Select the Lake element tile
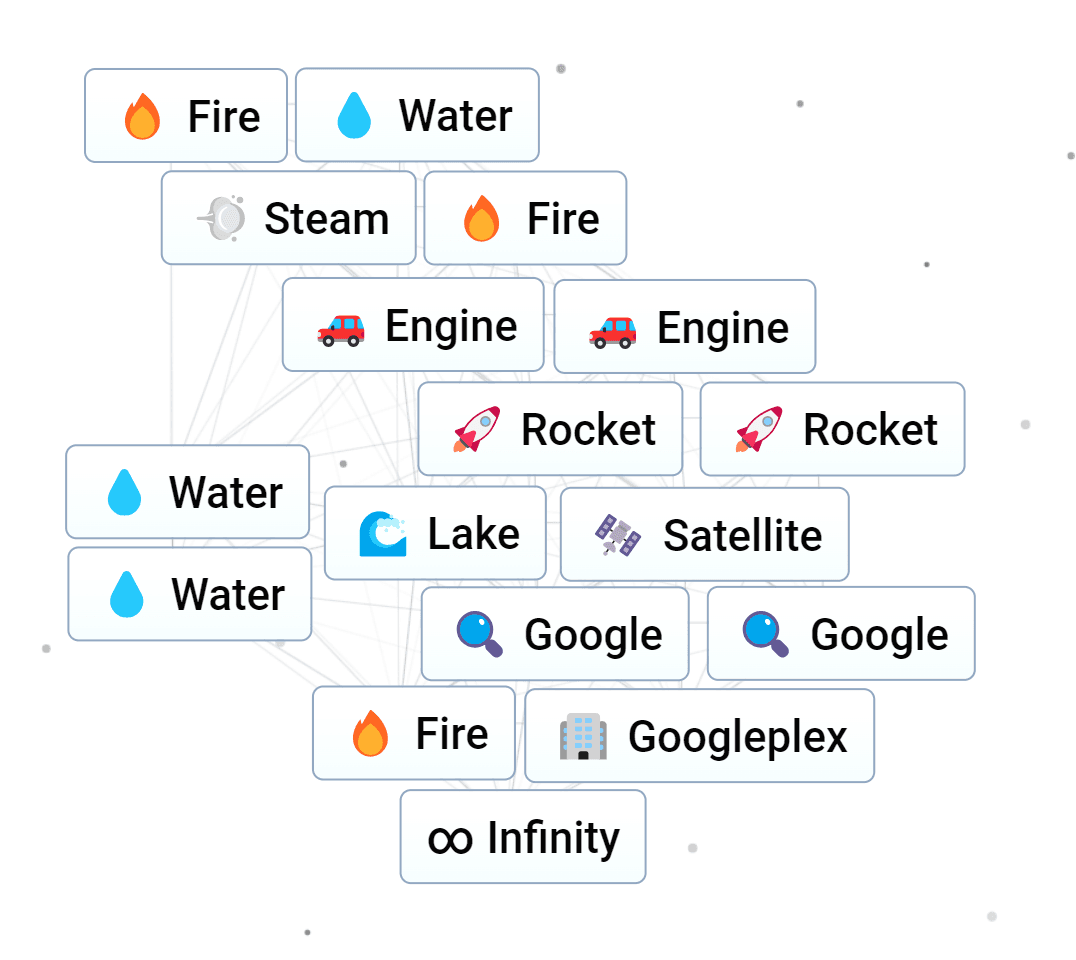 435,533
